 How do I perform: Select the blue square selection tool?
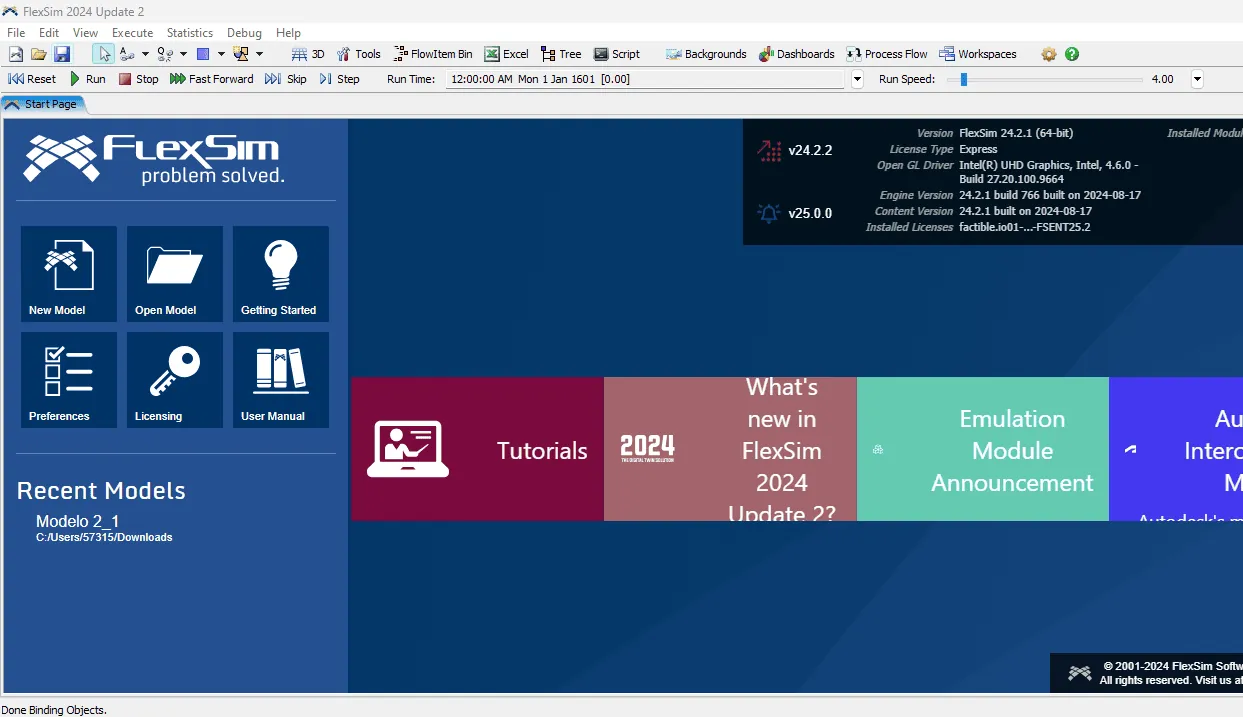pyautogui.click(x=203, y=54)
